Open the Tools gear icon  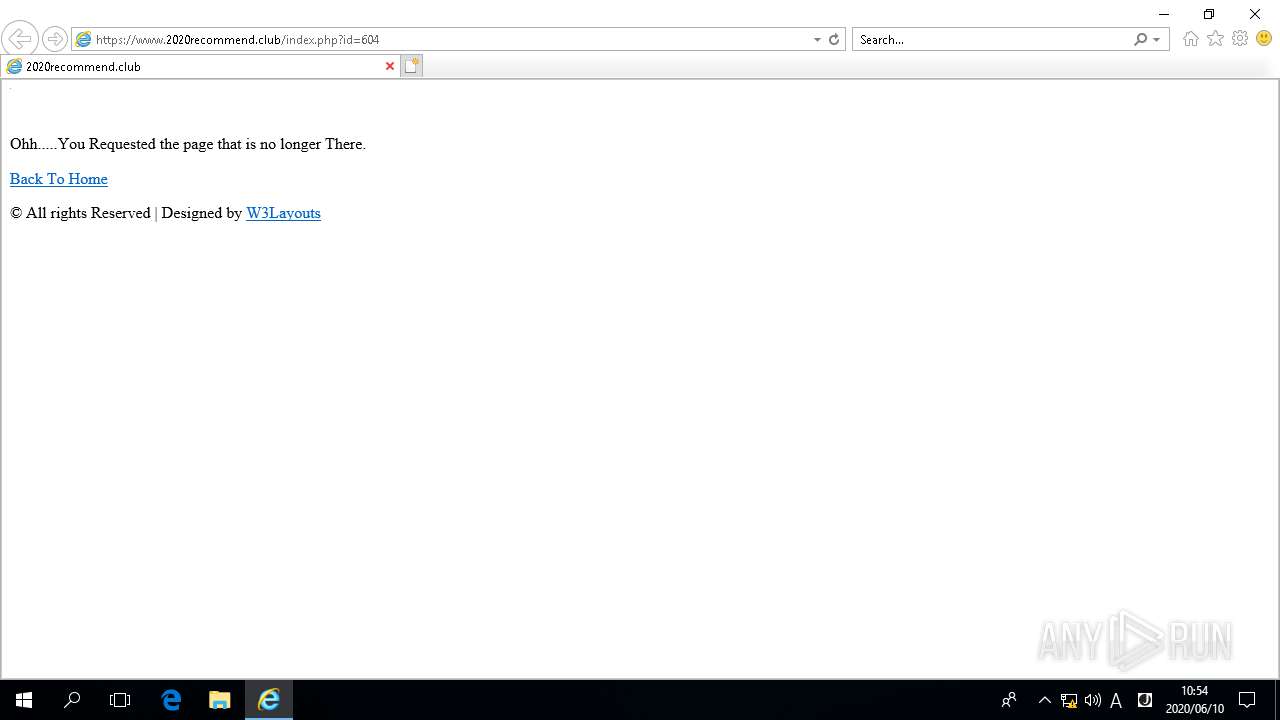(1240, 39)
